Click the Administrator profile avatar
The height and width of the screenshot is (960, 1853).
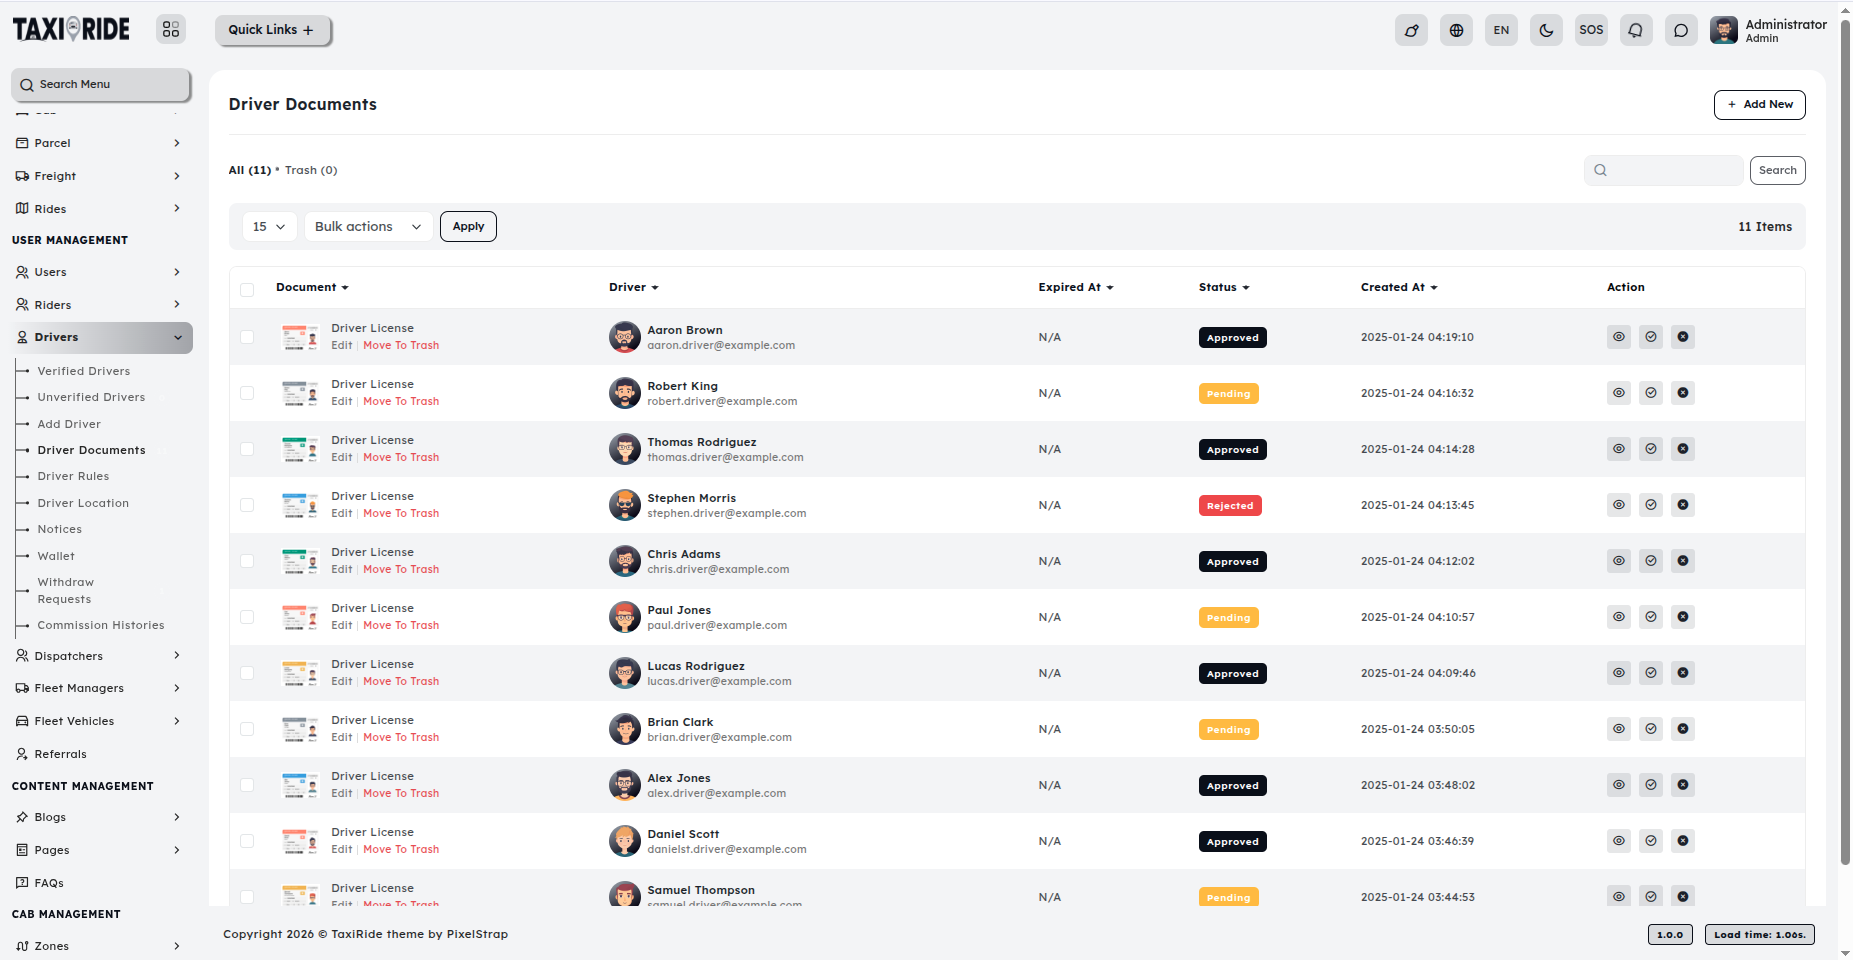[1724, 30]
